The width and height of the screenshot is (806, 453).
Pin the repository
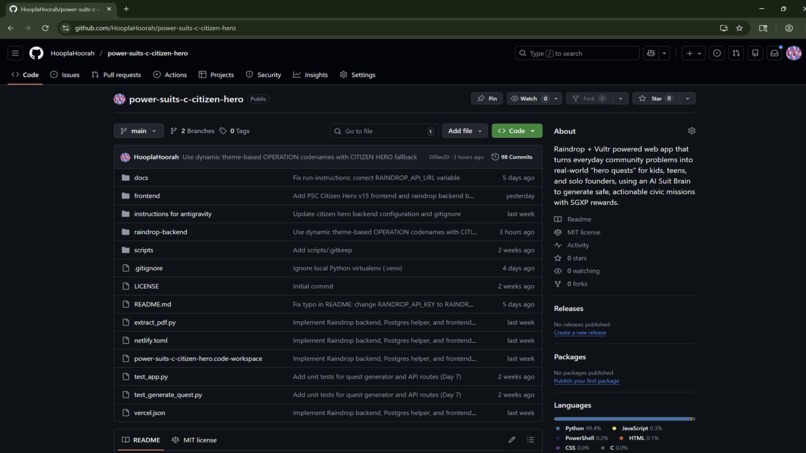click(x=487, y=98)
